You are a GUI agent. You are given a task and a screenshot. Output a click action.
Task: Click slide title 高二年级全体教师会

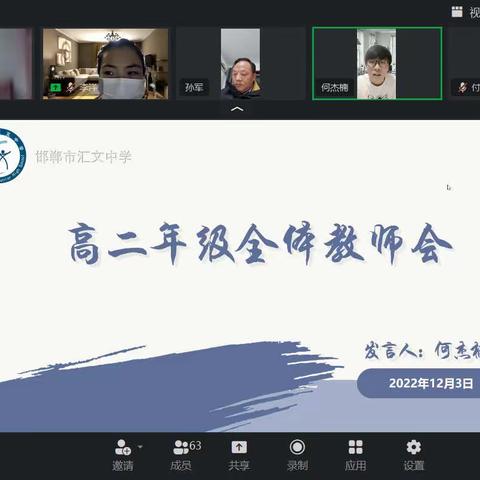(x=260, y=244)
